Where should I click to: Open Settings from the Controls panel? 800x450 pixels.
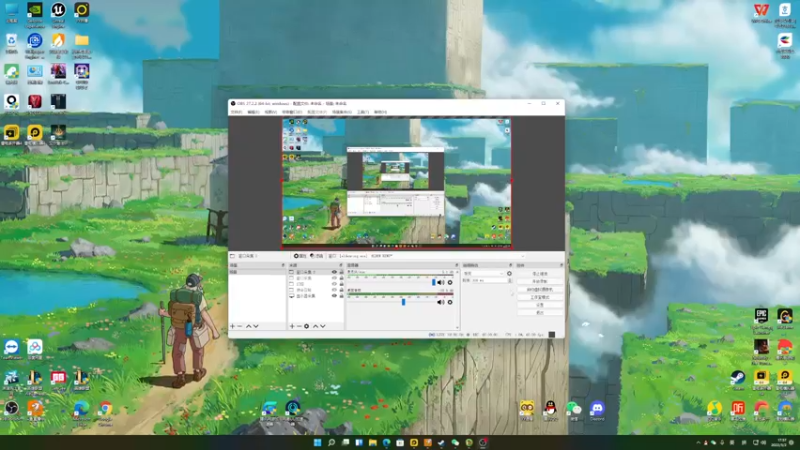coord(540,305)
